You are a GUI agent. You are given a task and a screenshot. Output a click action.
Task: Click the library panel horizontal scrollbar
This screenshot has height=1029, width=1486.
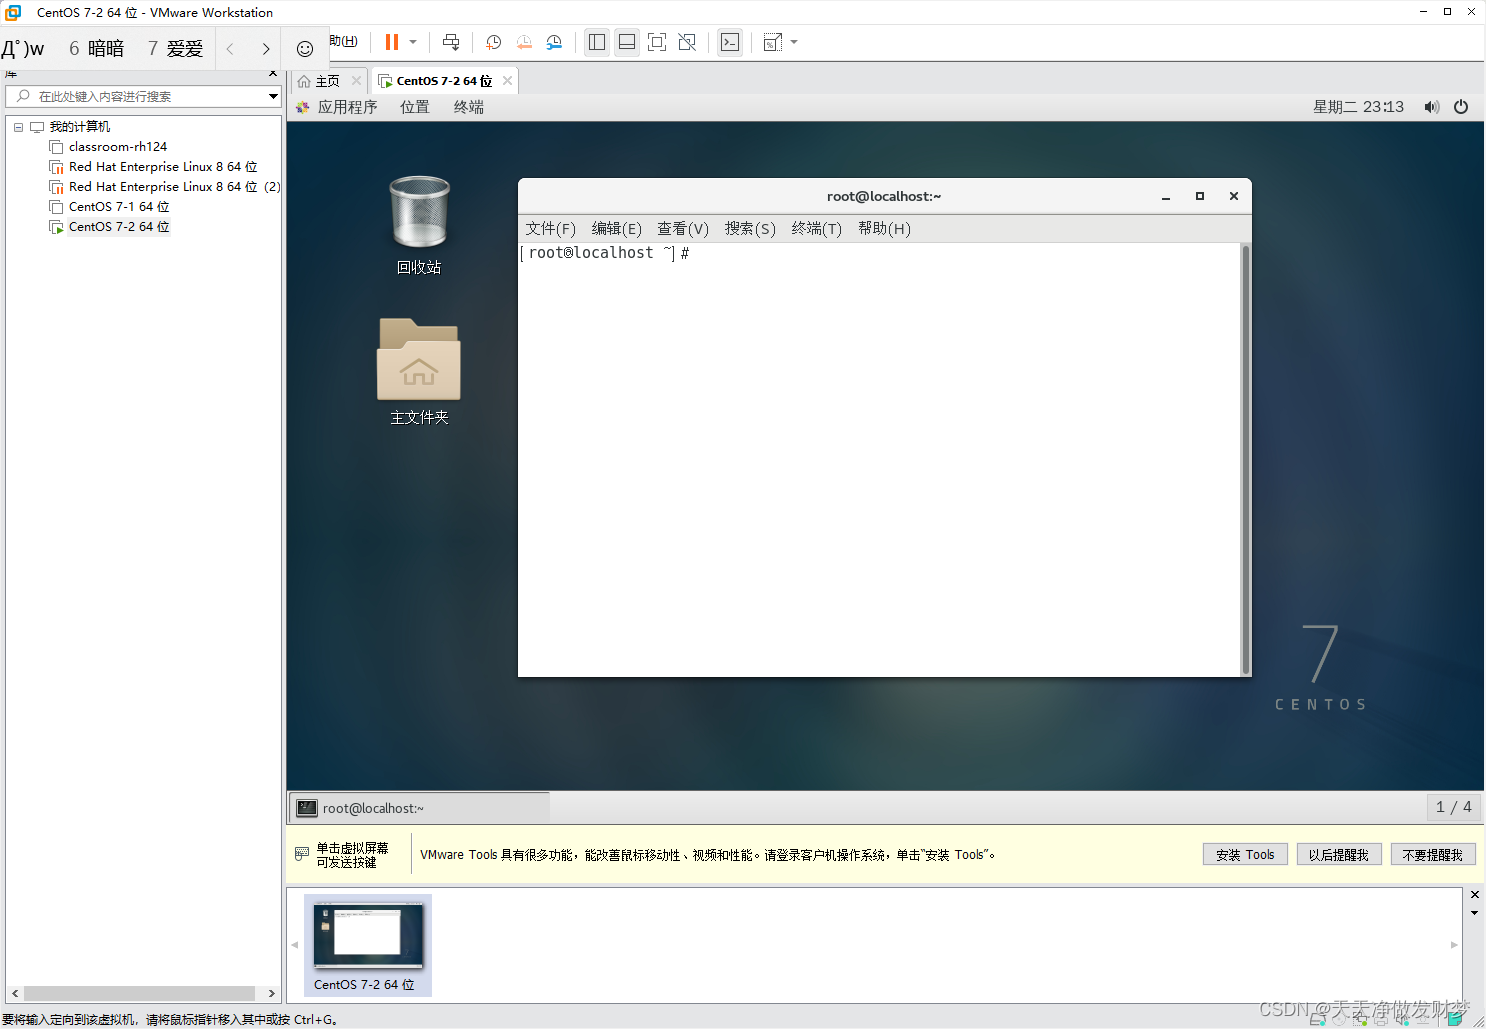coord(139,994)
